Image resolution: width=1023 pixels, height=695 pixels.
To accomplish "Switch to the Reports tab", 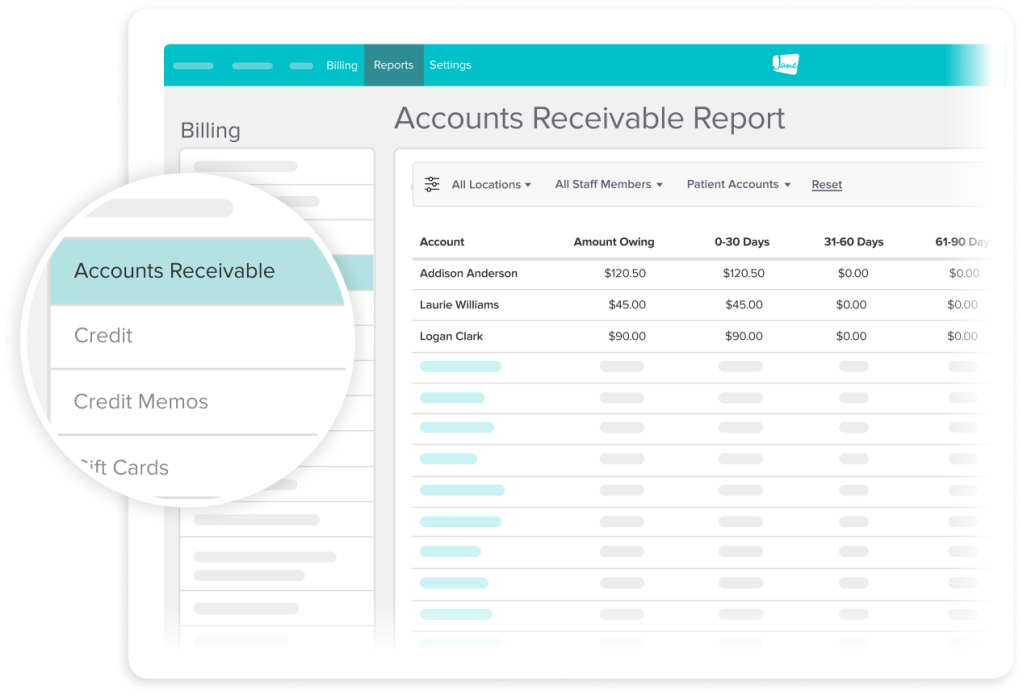I will click(393, 65).
